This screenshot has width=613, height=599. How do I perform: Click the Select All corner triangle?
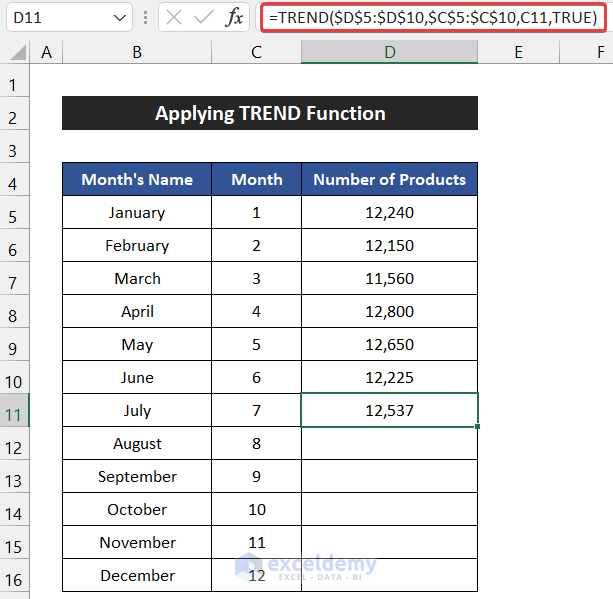click(x=15, y=52)
